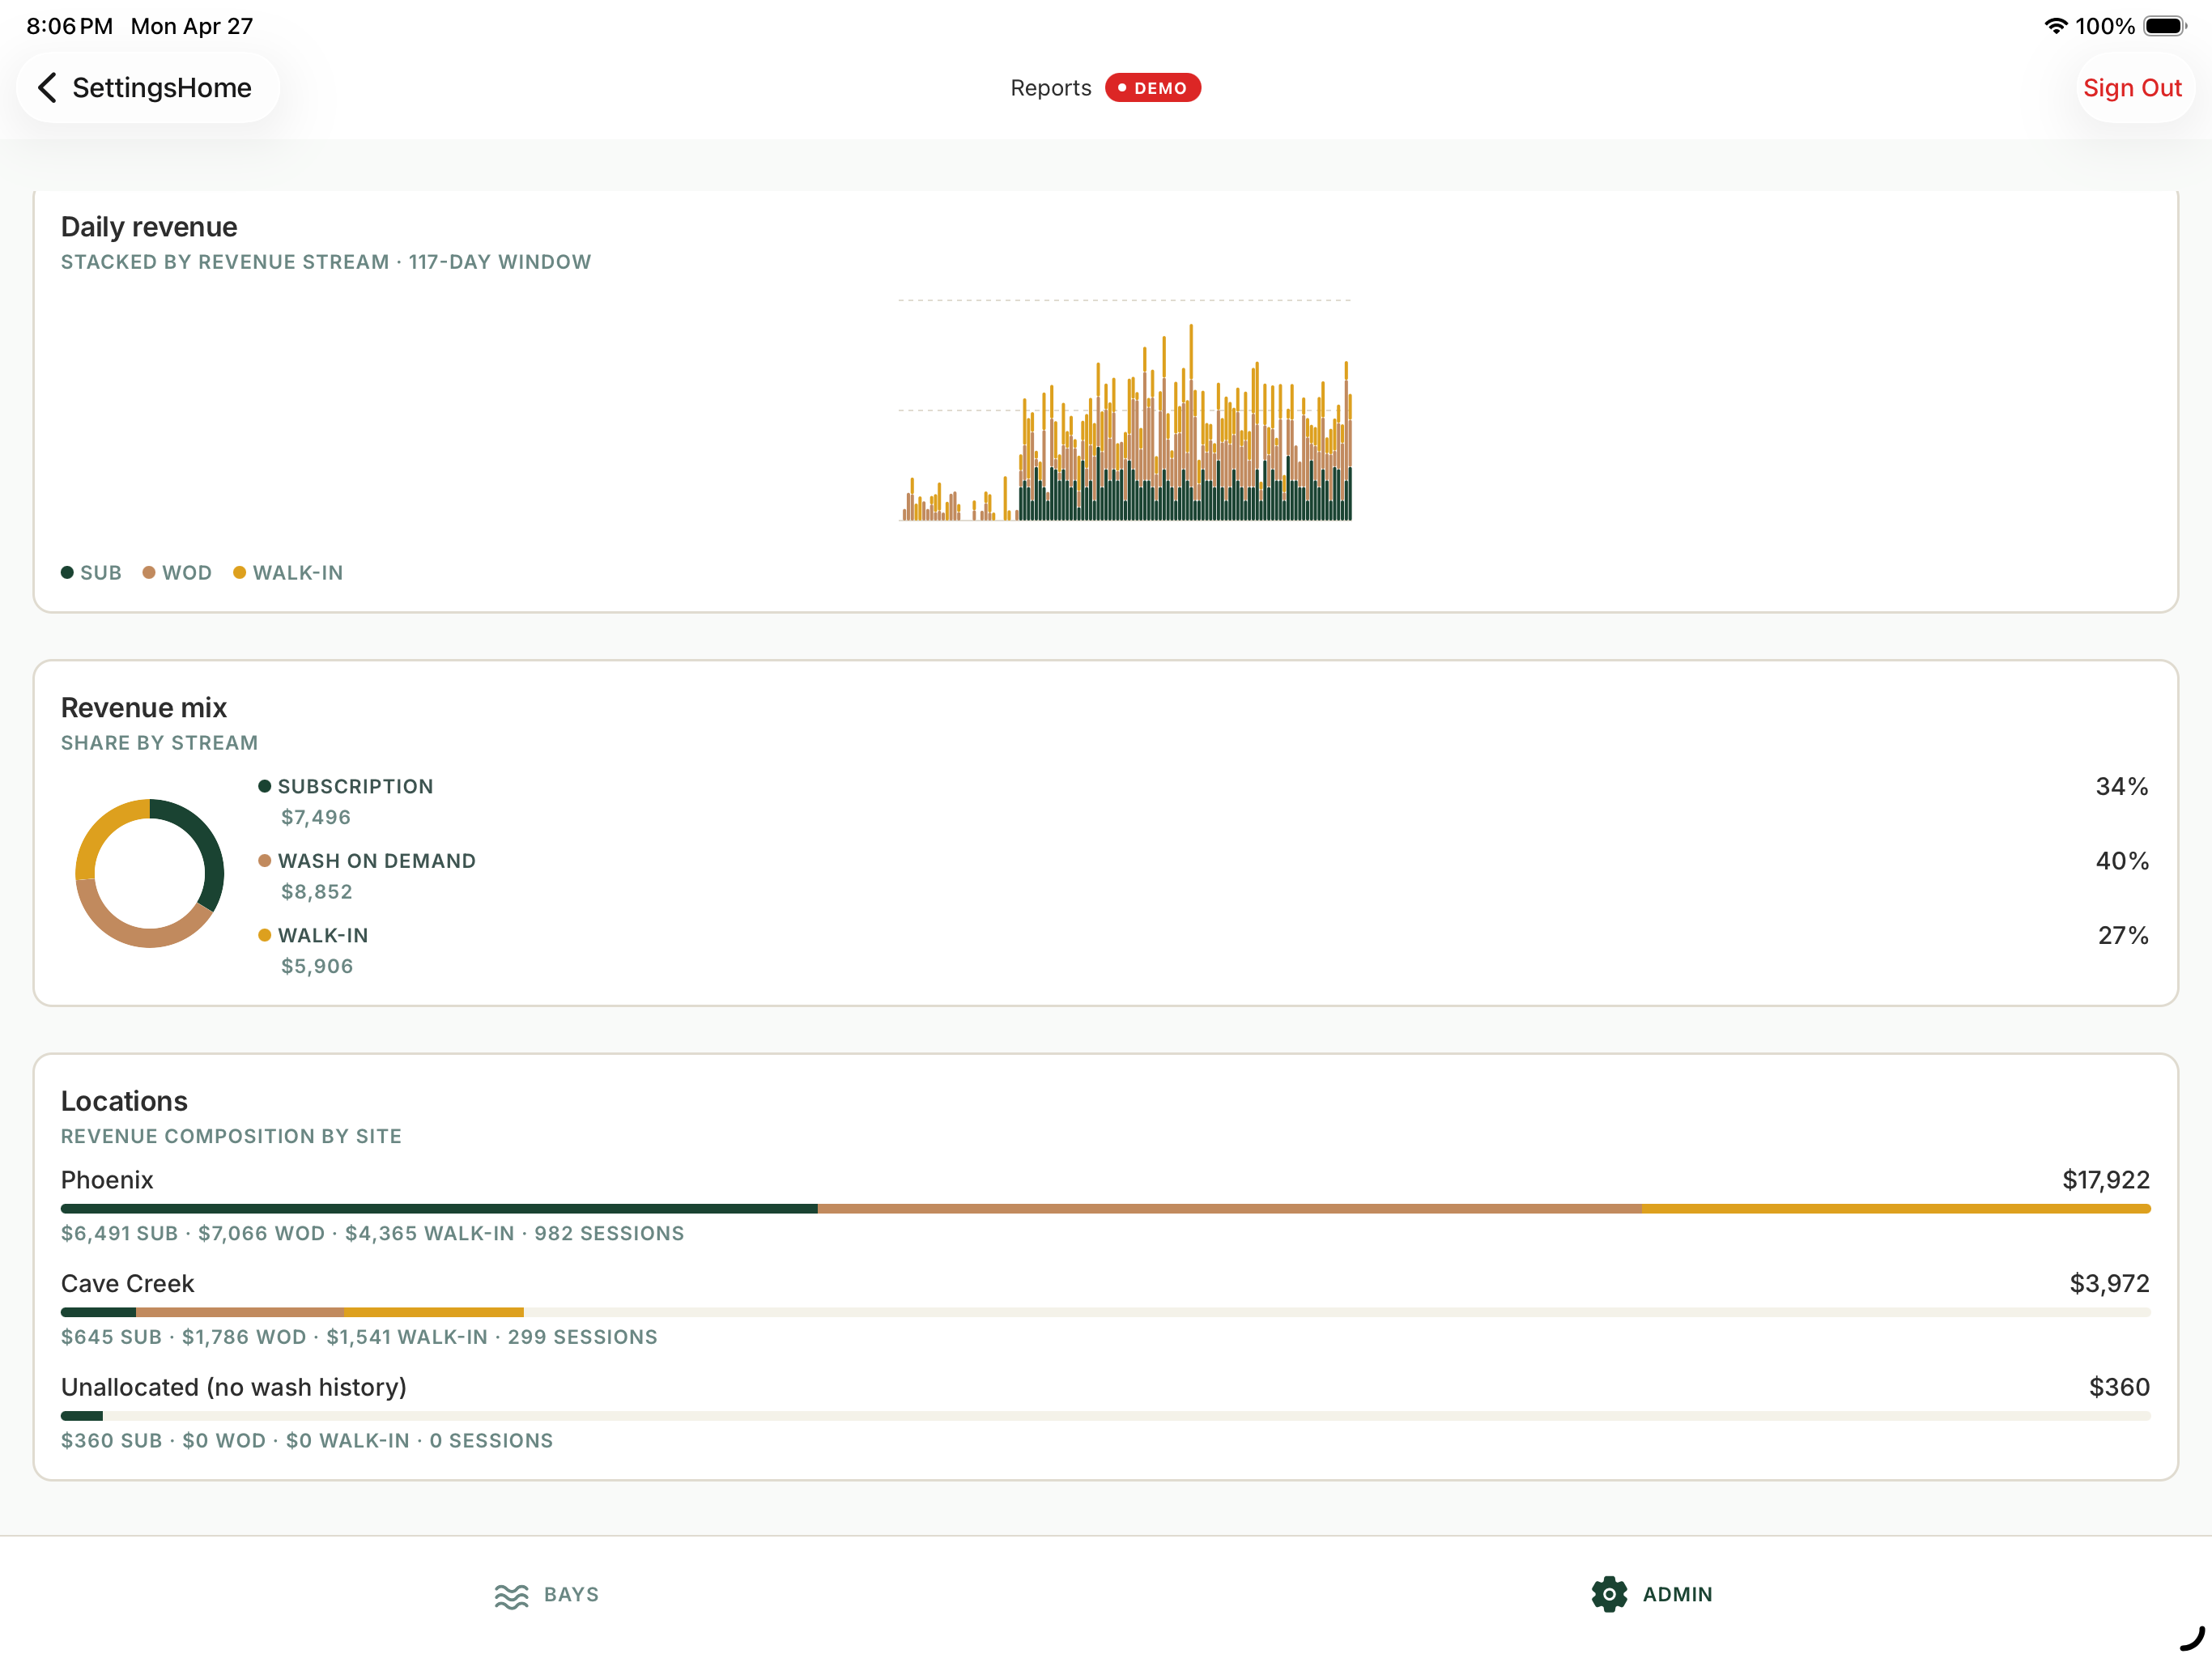The height and width of the screenshot is (1658, 2212).
Task: Tap the battery status icon
Action: coord(2165,26)
